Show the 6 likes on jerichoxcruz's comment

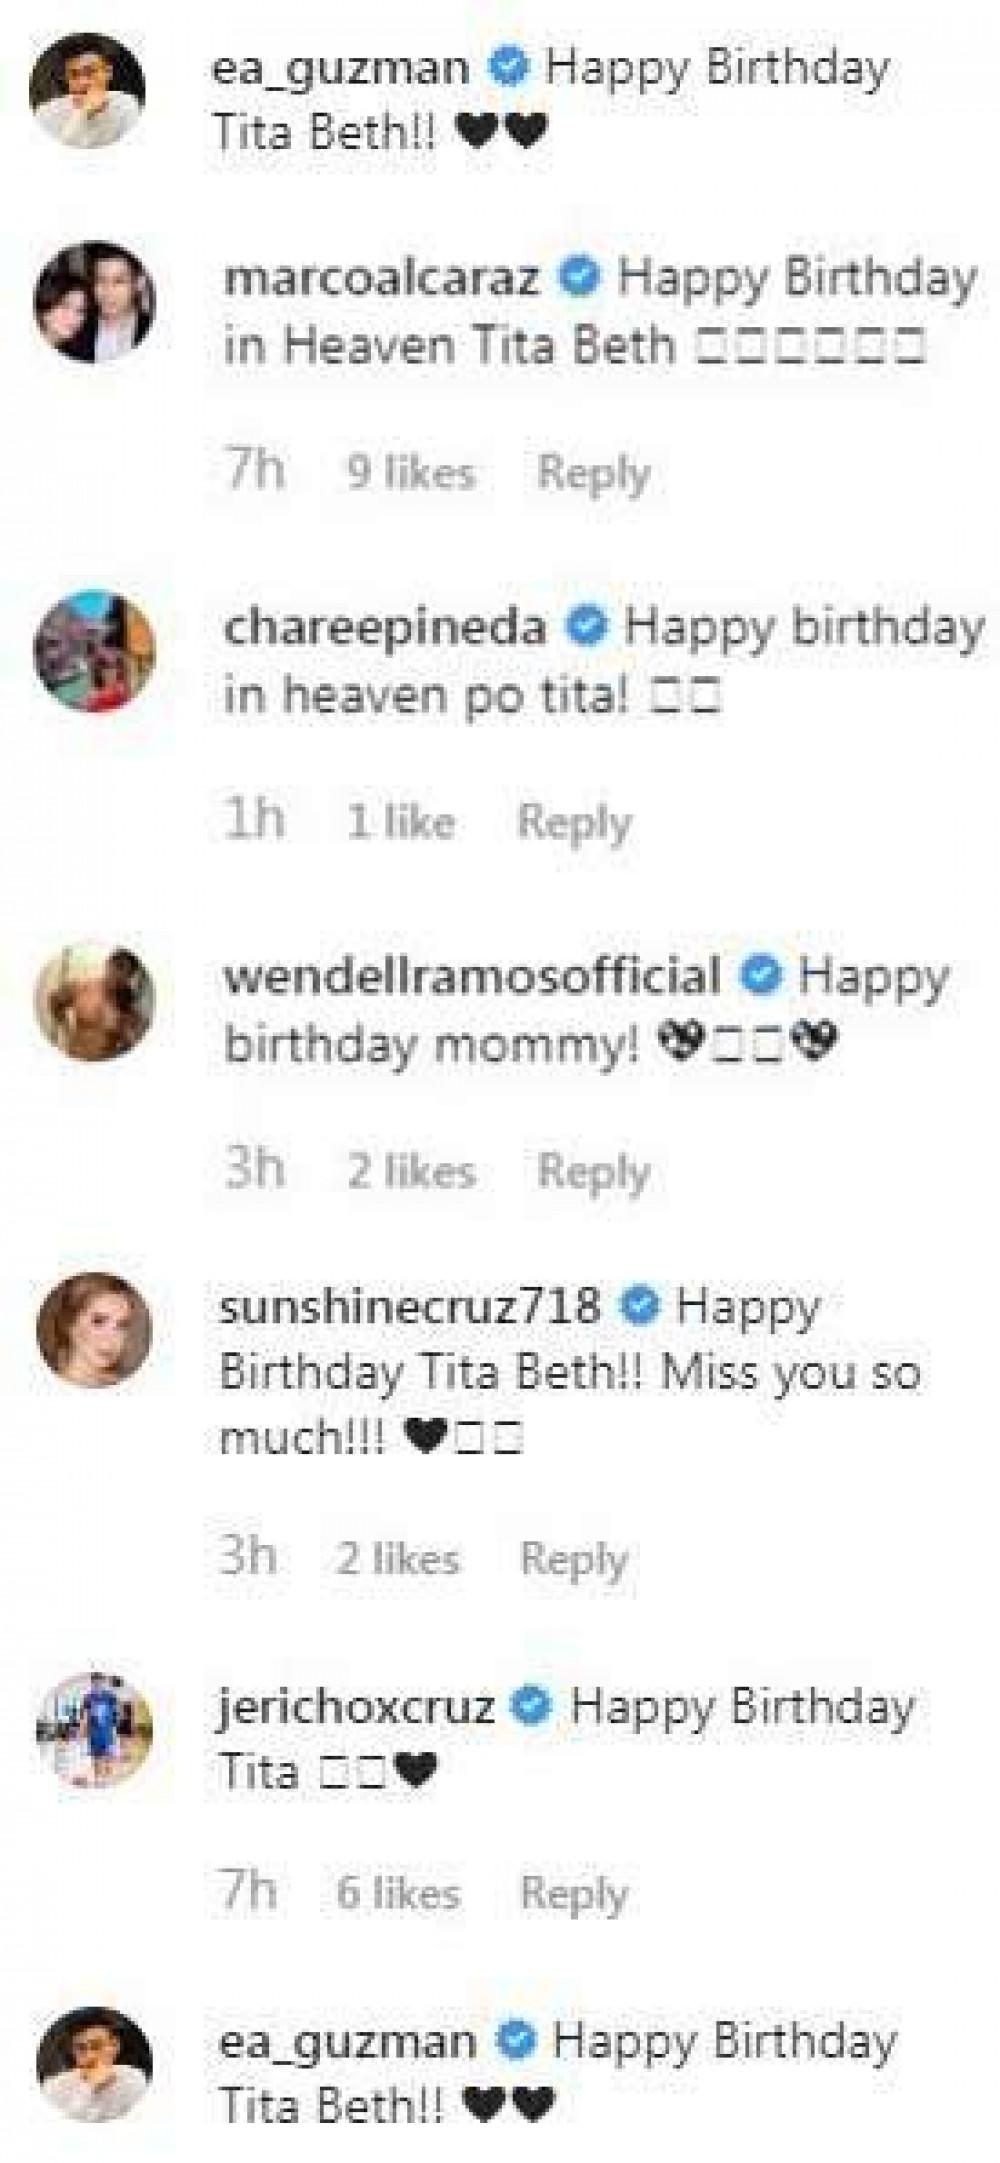(x=398, y=1892)
